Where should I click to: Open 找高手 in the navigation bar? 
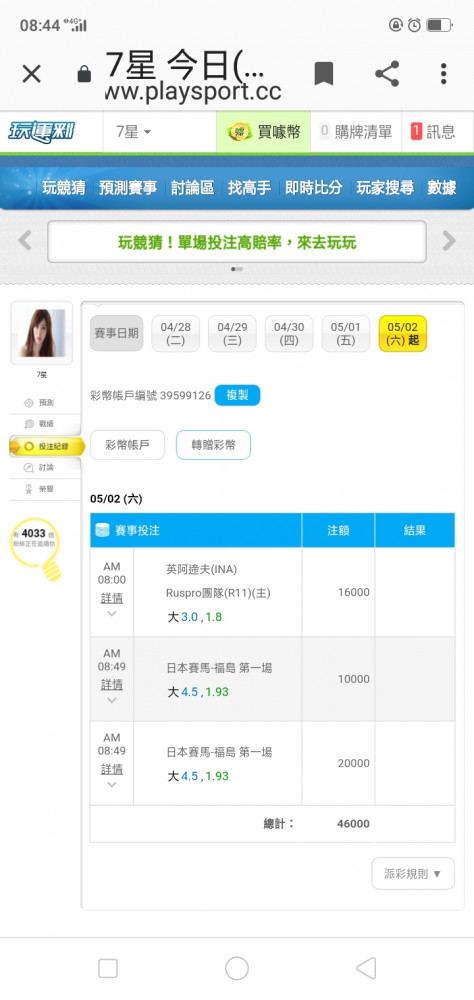[249, 188]
